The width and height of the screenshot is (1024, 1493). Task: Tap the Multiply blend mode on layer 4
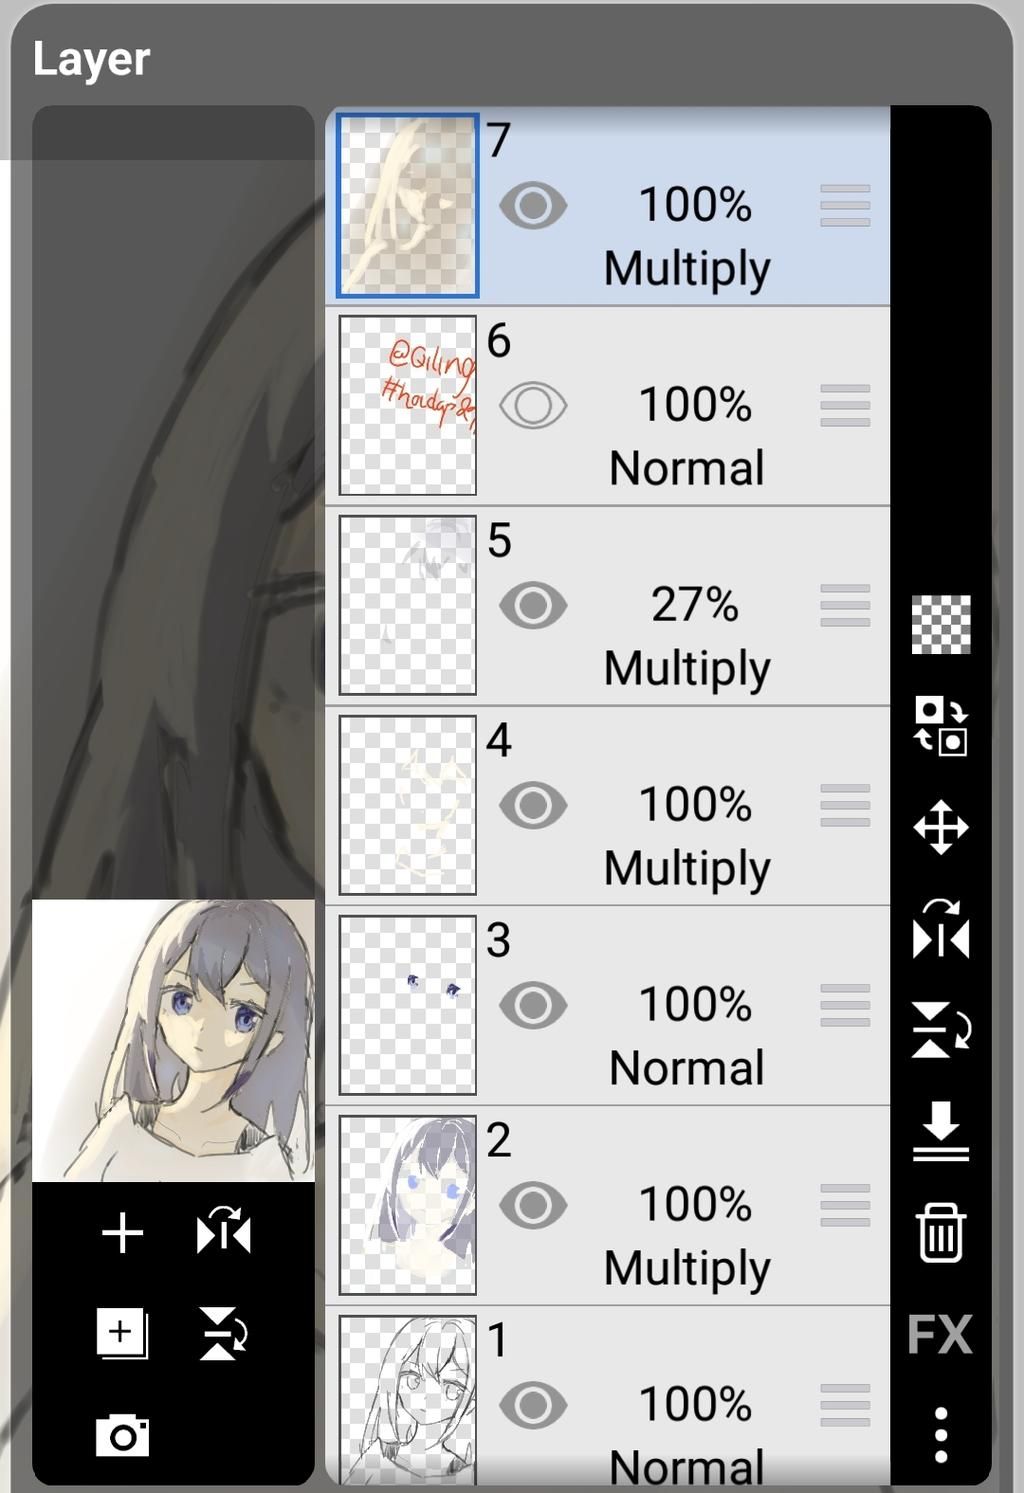pos(687,868)
